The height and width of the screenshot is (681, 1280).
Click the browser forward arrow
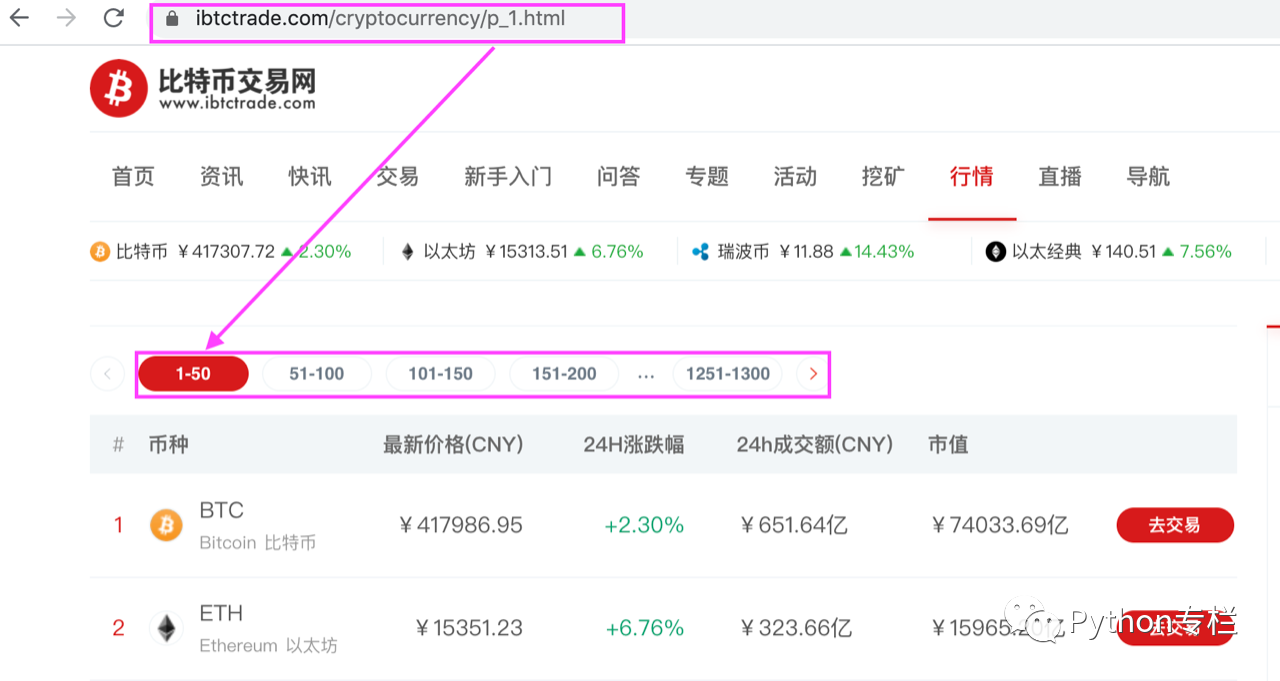[67, 18]
